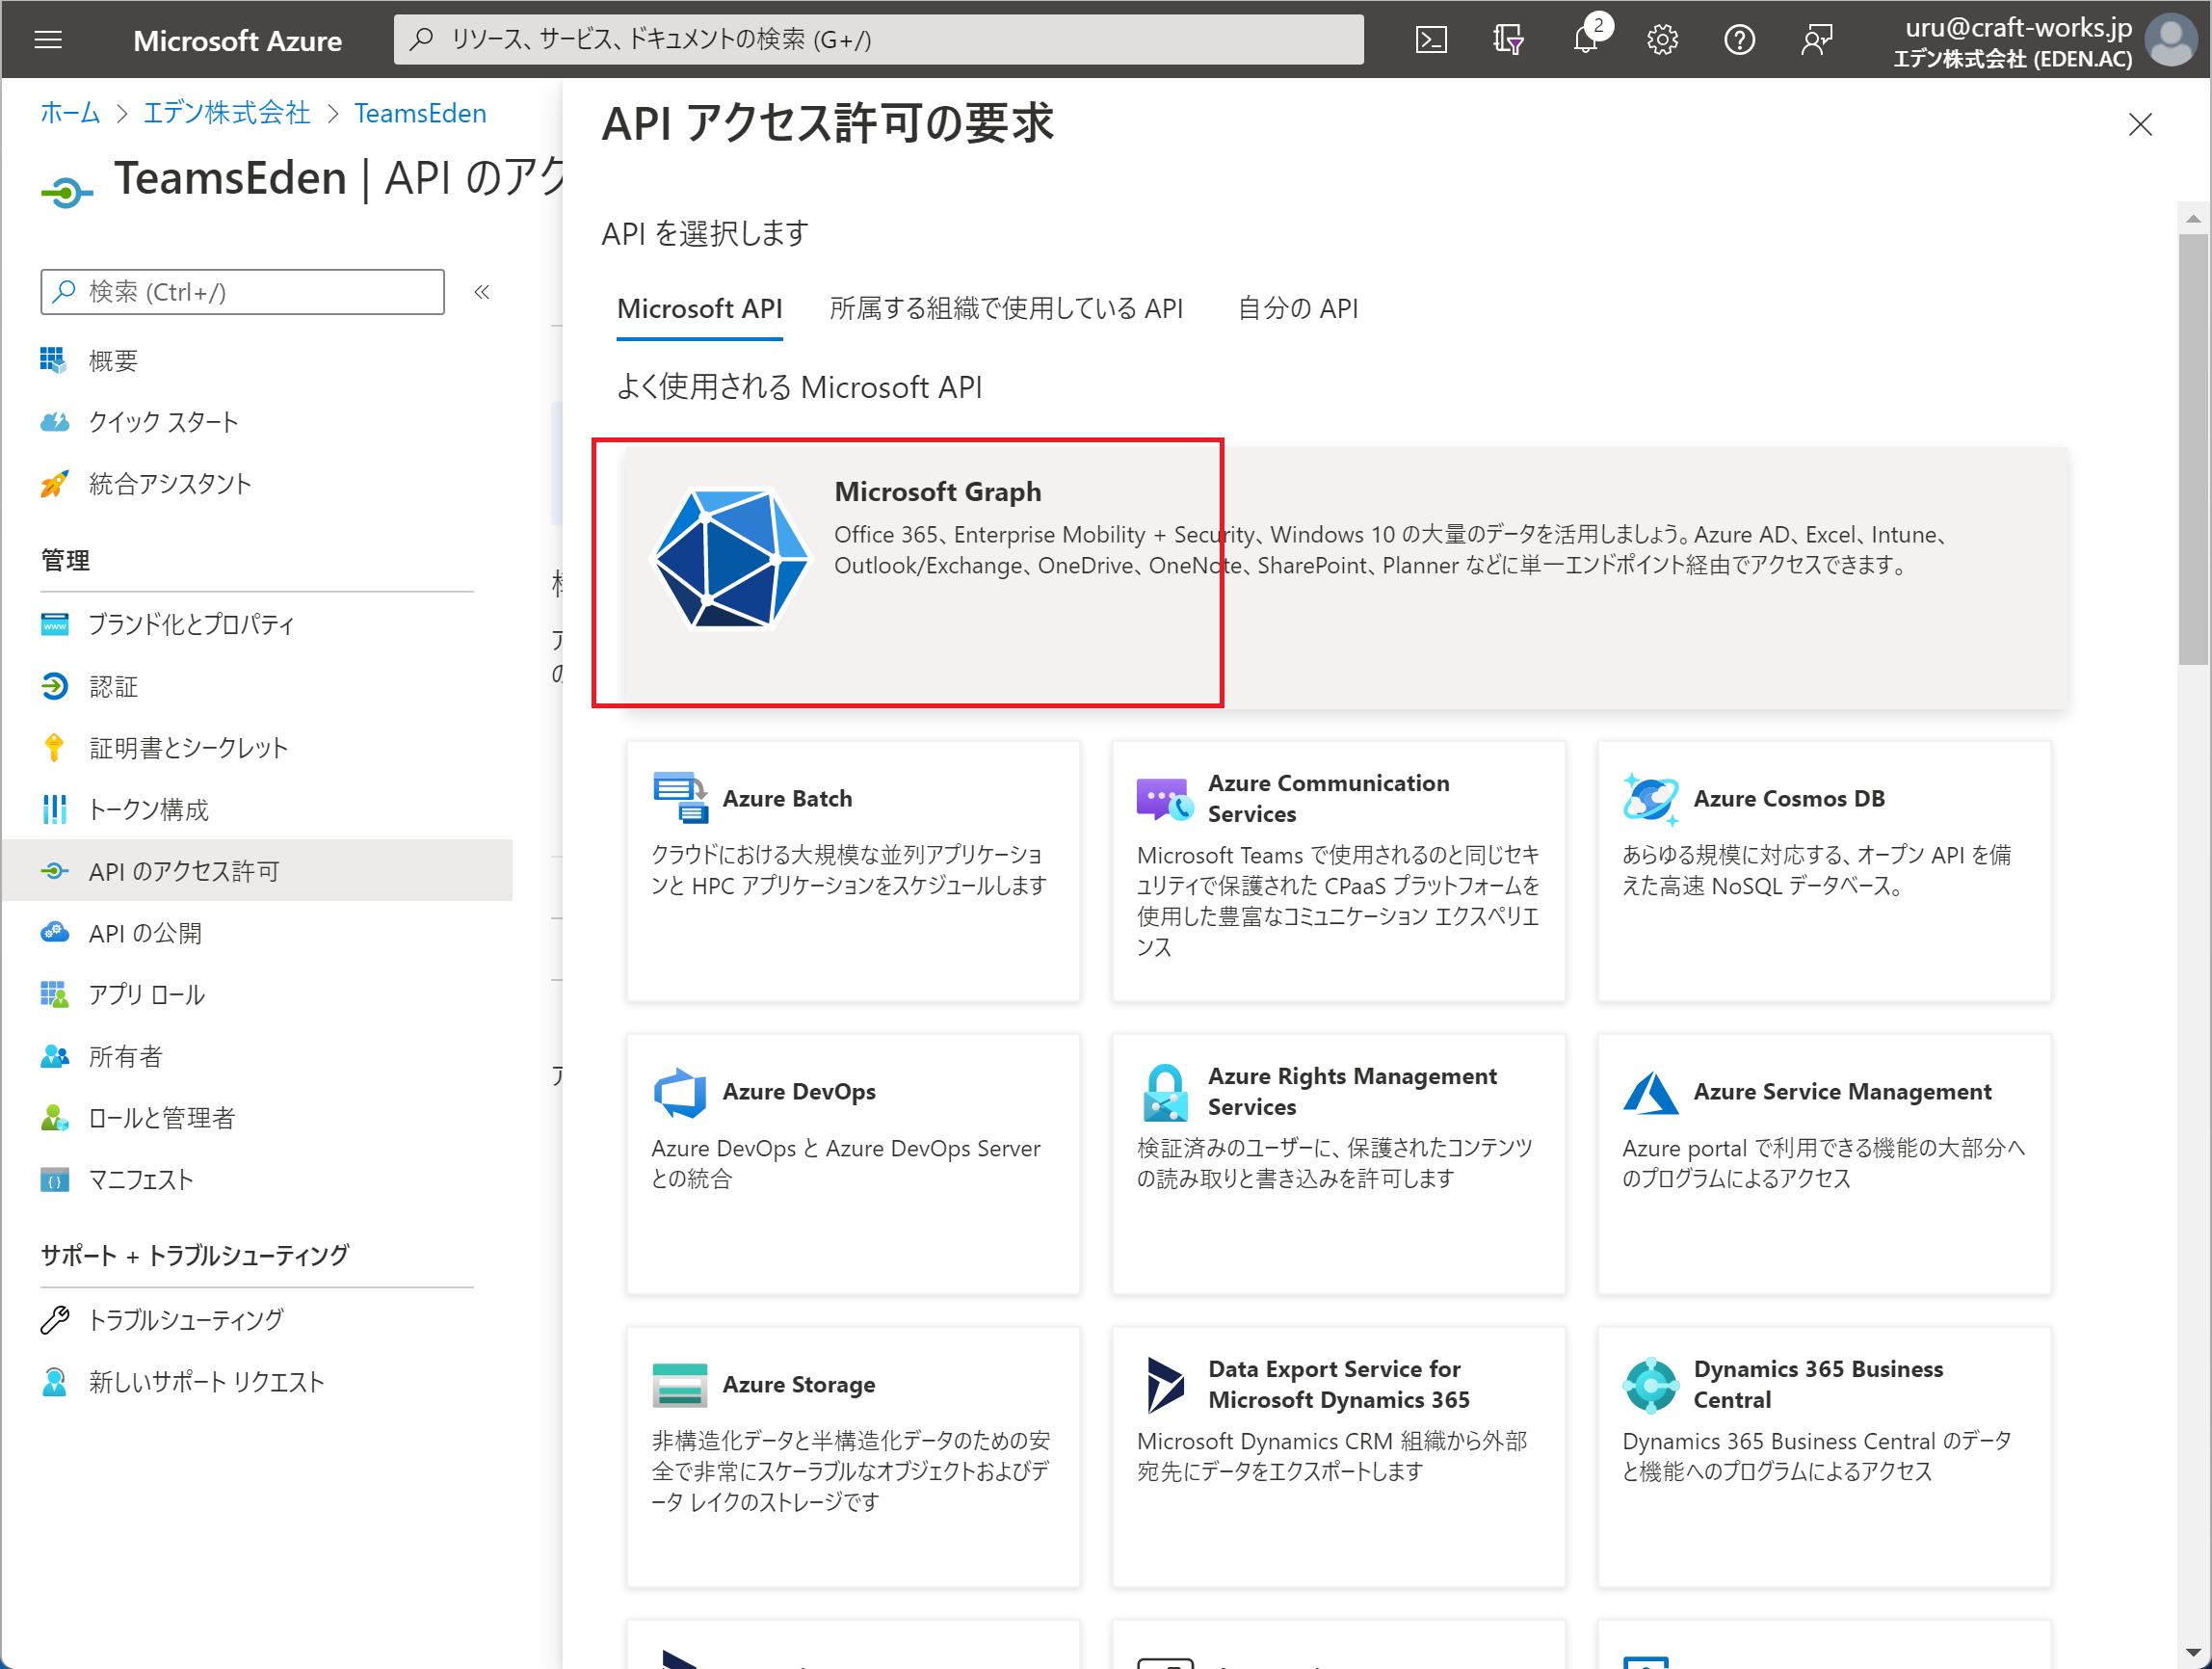Select the Microsoft Graph card
Image resolution: width=2212 pixels, height=1669 pixels.
pos(1345,578)
